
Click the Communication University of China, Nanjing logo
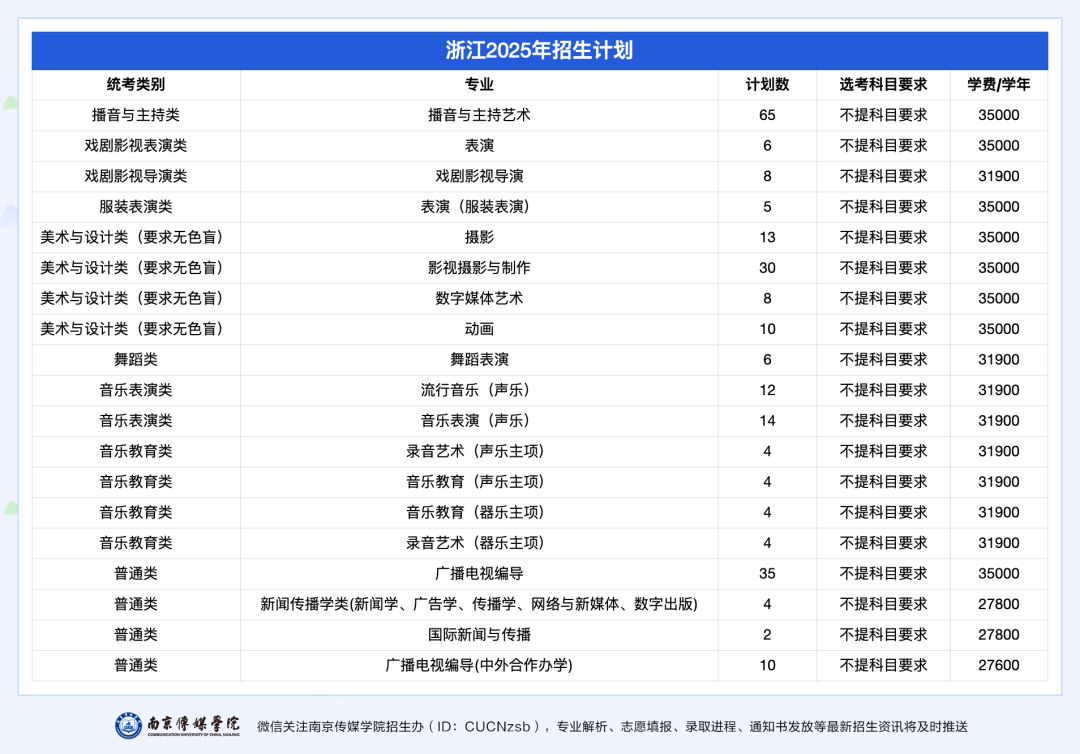click(x=177, y=726)
